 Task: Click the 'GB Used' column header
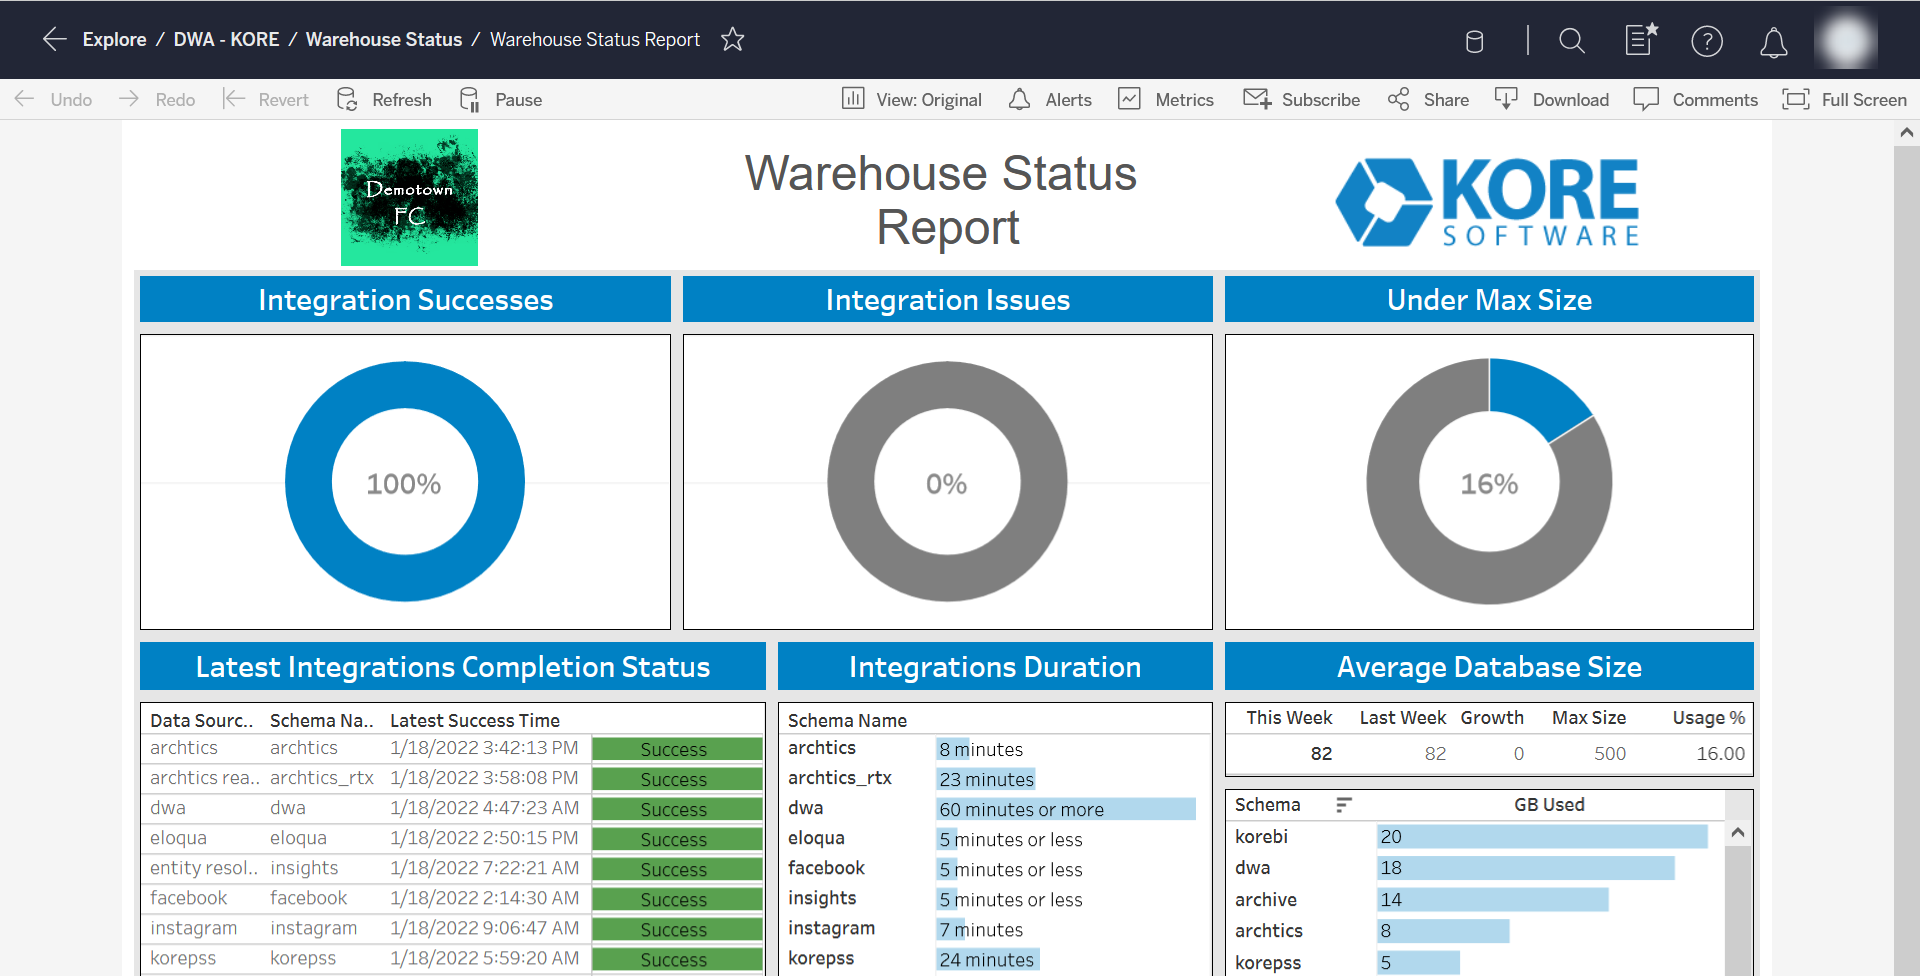click(x=1549, y=804)
